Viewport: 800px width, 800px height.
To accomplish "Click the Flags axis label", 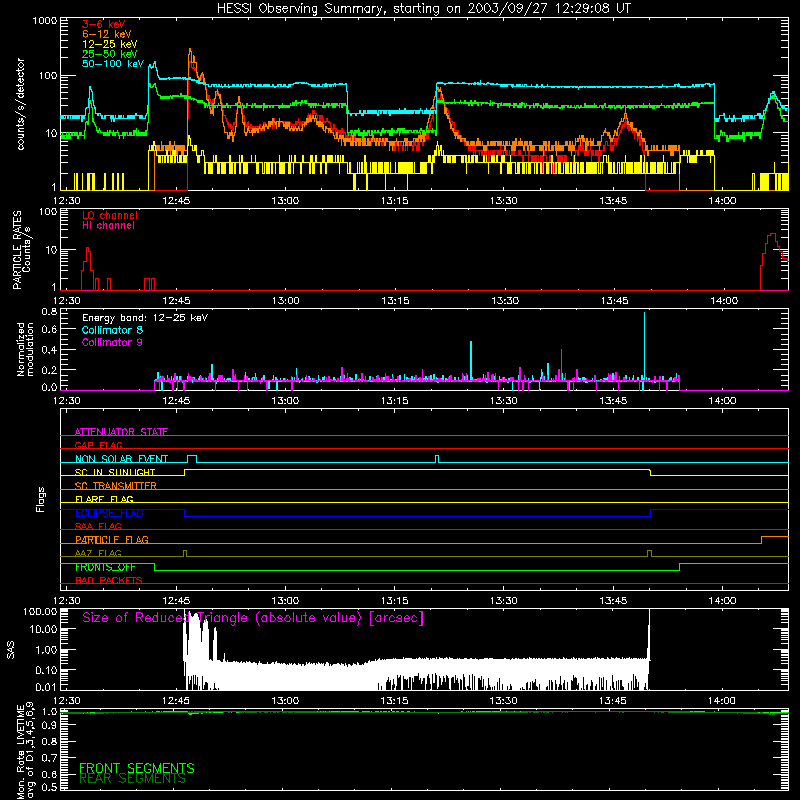I will (41, 499).
